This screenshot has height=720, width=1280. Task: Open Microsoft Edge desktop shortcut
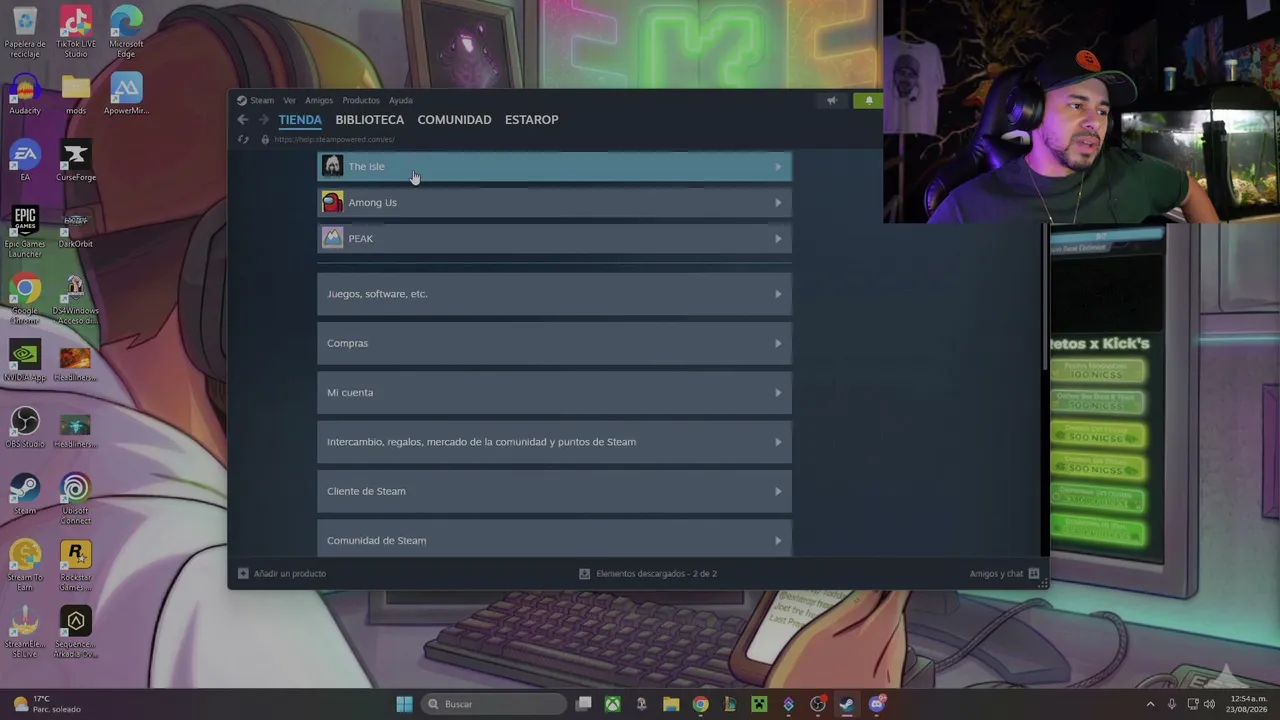[126, 32]
